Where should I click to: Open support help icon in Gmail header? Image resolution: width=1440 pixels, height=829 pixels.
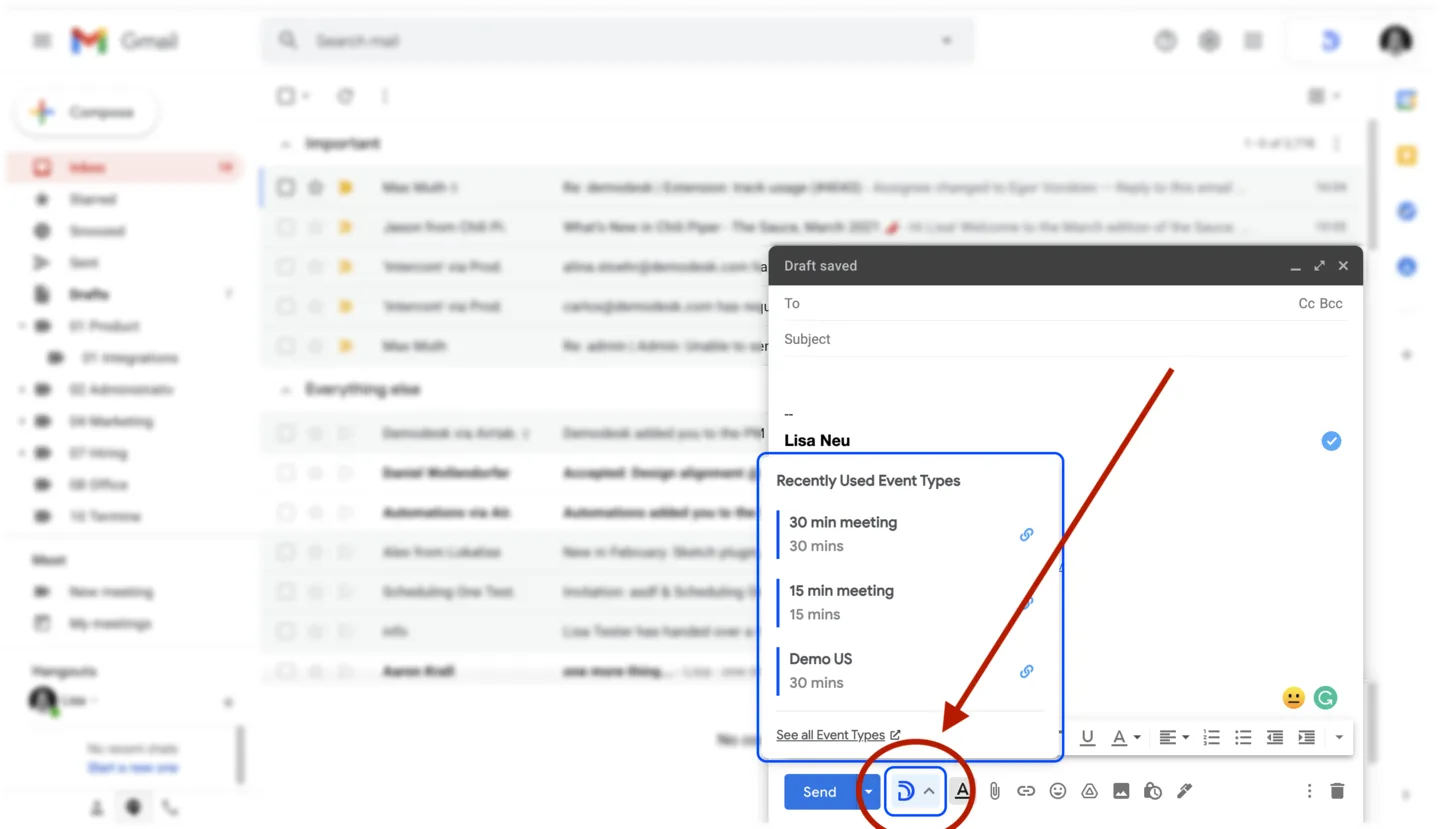[x=1165, y=41]
